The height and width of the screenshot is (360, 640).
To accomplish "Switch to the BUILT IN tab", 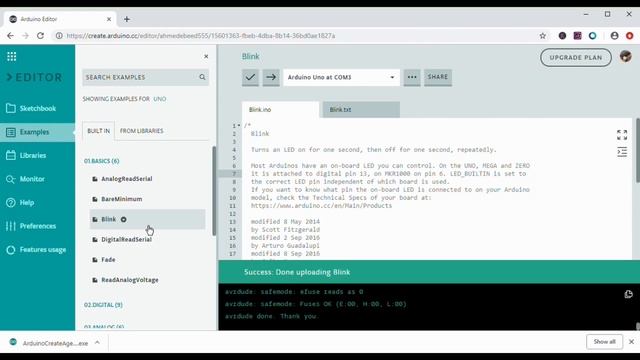I will [98, 131].
